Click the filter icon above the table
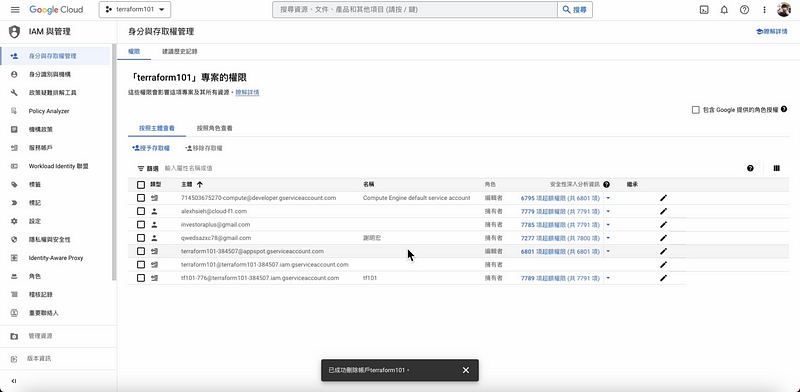 [x=140, y=168]
